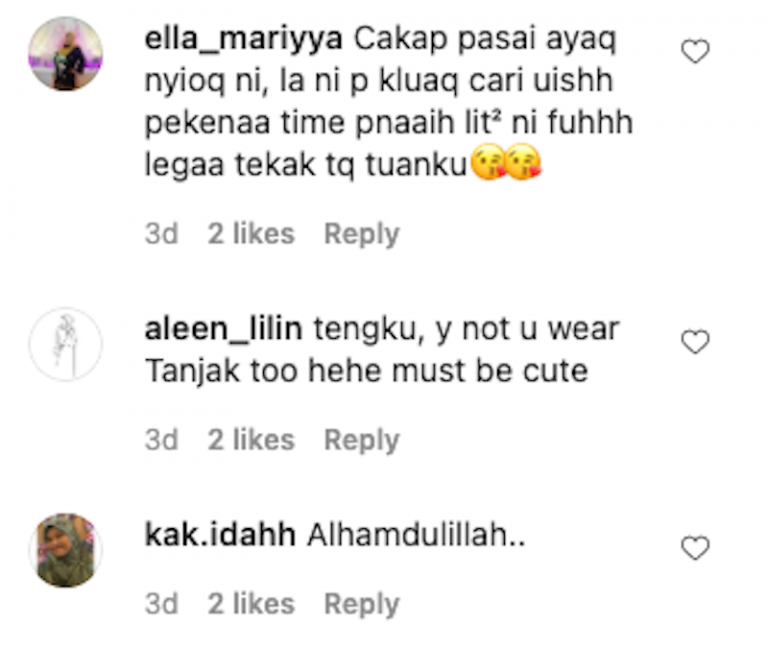Visit the aleen_lilin username link
The image size is (768, 649).
click(223, 329)
